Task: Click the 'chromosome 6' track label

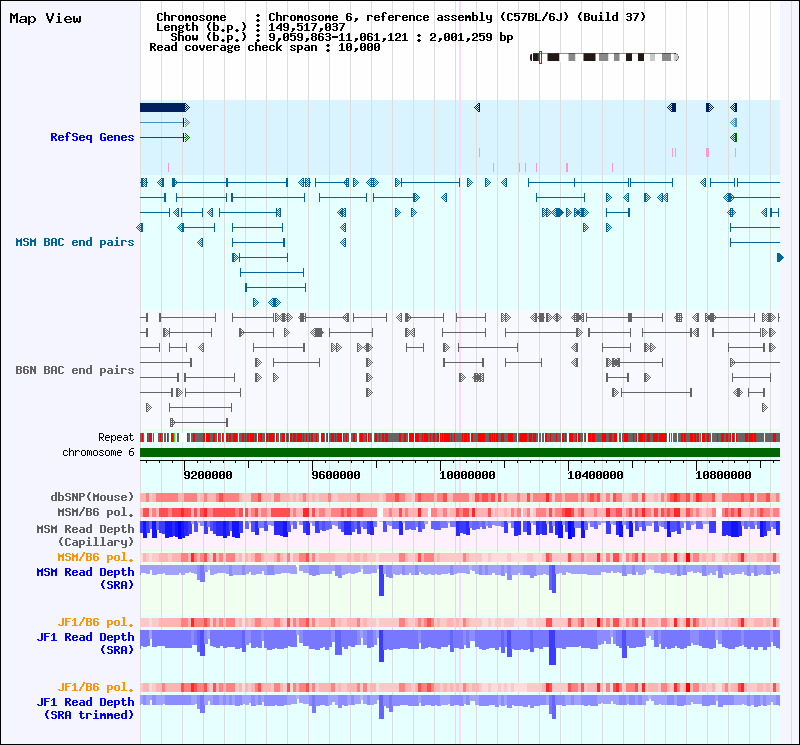Action: (98, 452)
